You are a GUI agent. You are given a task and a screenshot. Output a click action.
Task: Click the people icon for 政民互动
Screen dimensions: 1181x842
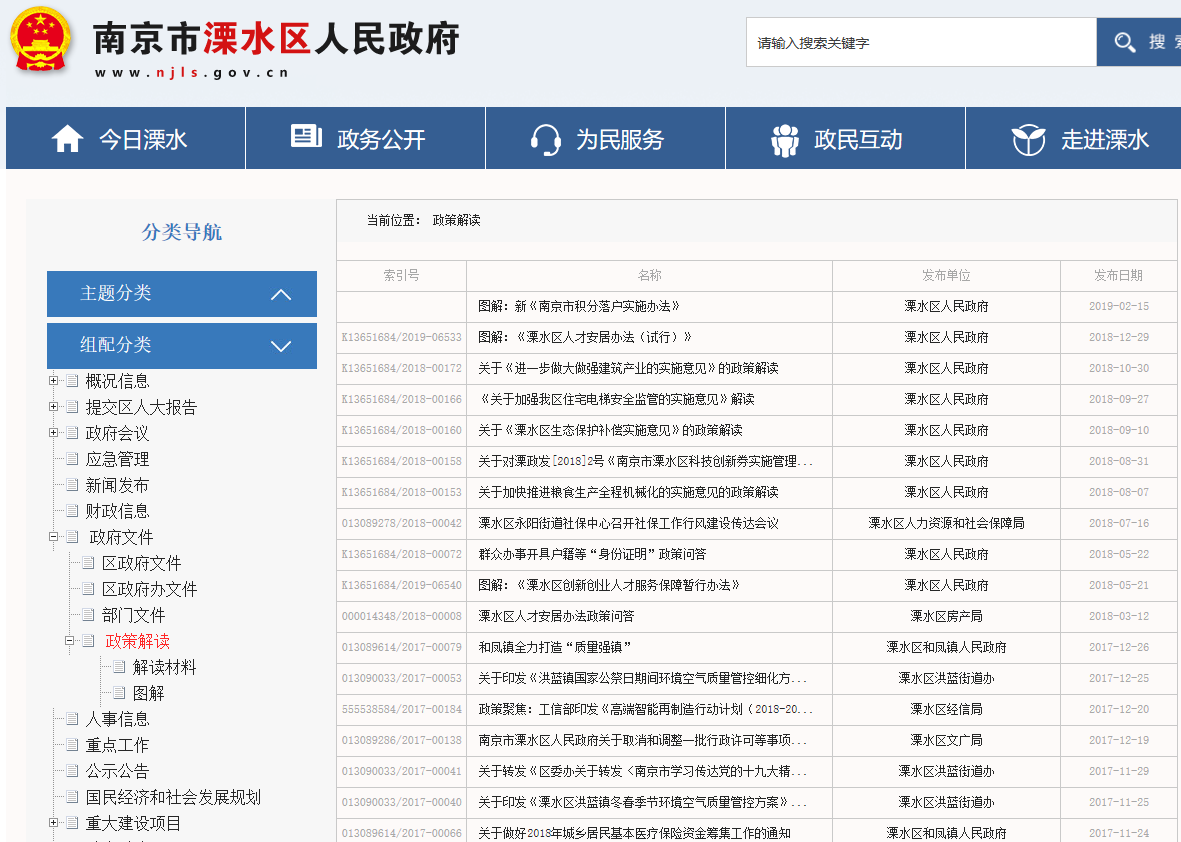(785, 139)
